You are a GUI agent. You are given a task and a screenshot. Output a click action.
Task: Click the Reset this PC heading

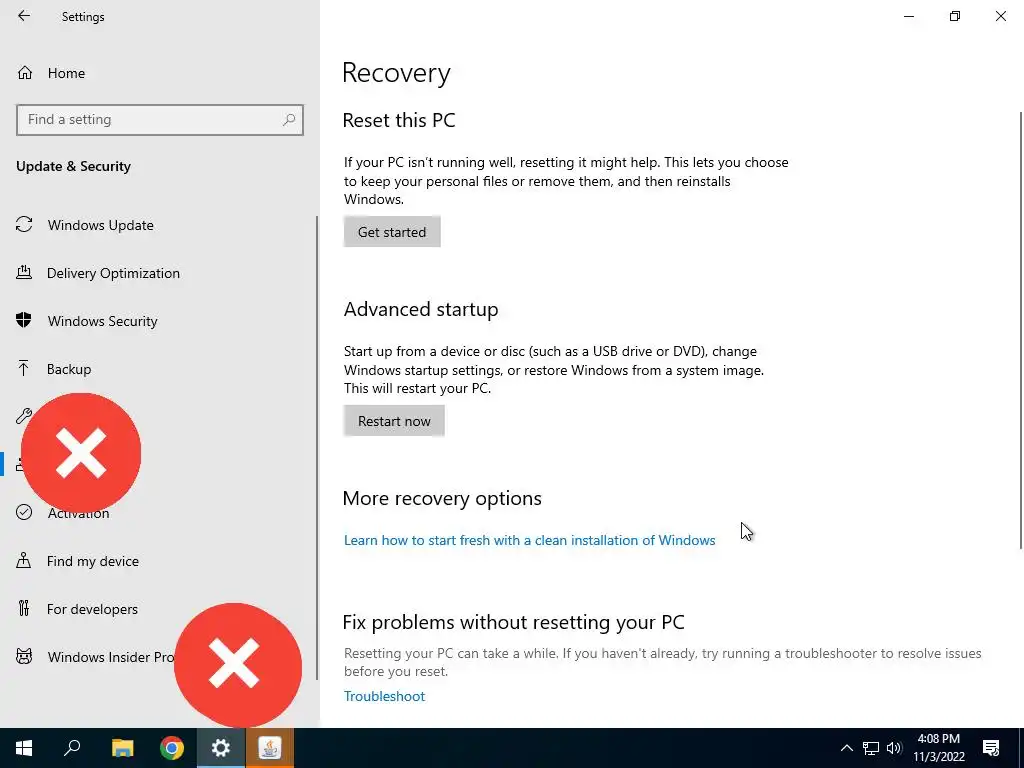[x=399, y=120]
